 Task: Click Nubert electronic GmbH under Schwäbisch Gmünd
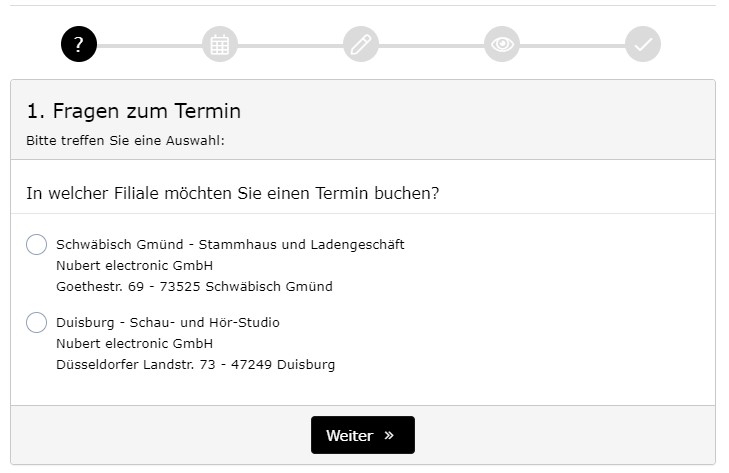coord(135,265)
